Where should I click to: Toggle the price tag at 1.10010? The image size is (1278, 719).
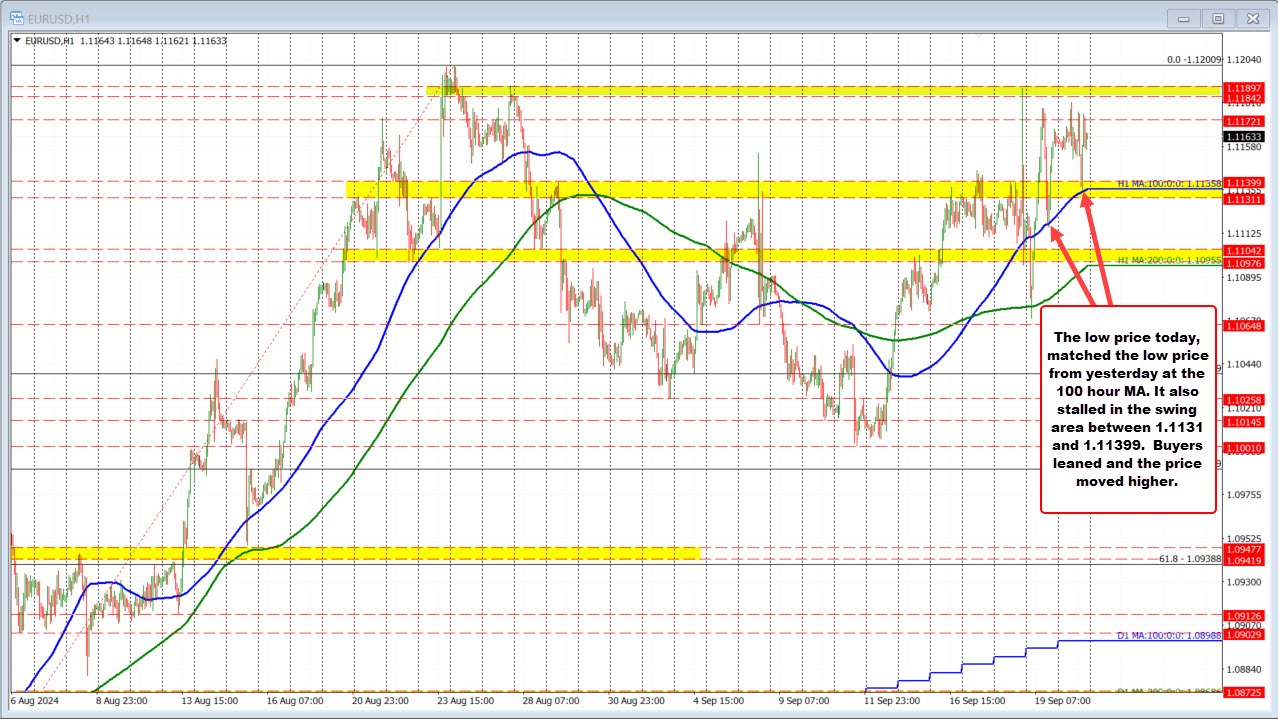(x=1243, y=450)
